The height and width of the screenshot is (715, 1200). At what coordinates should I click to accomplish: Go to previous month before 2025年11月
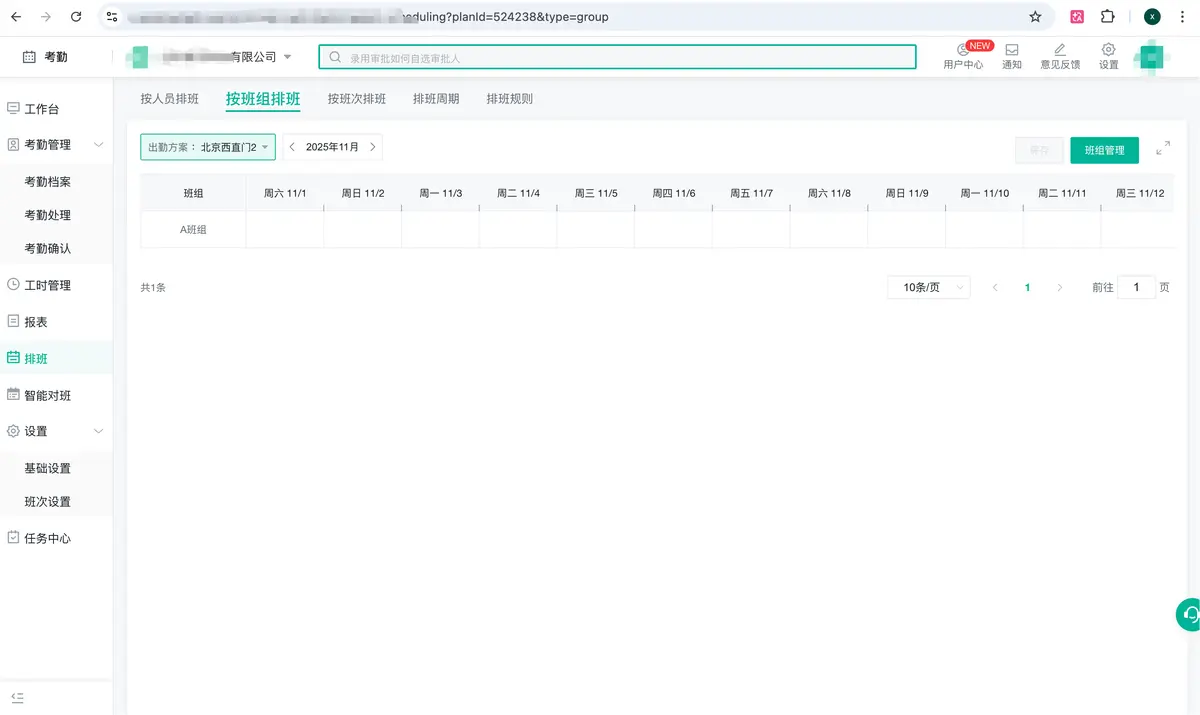click(x=292, y=147)
